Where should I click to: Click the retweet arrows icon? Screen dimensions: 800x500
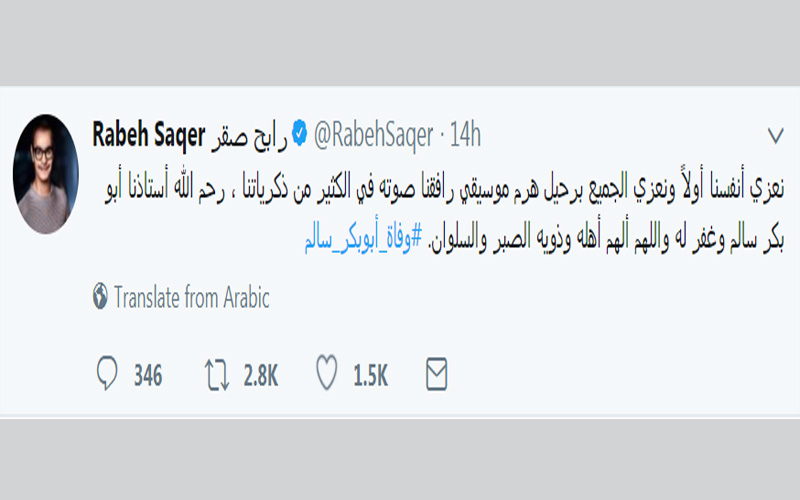click(x=215, y=376)
